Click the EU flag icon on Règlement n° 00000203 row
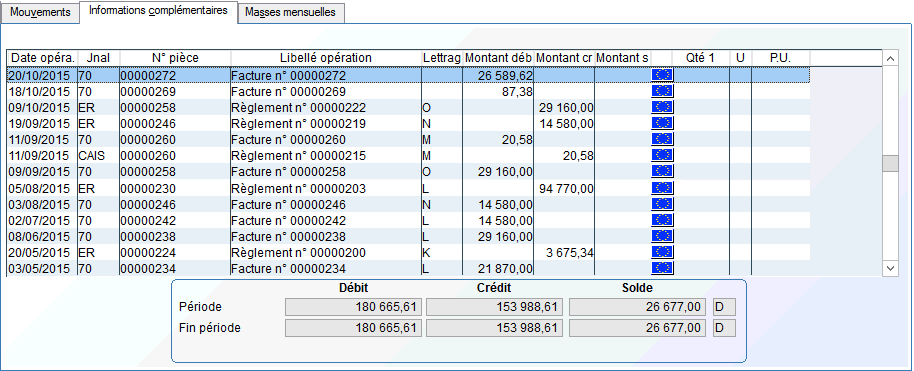This screenshot has height=371, width=914. [662, 188]
